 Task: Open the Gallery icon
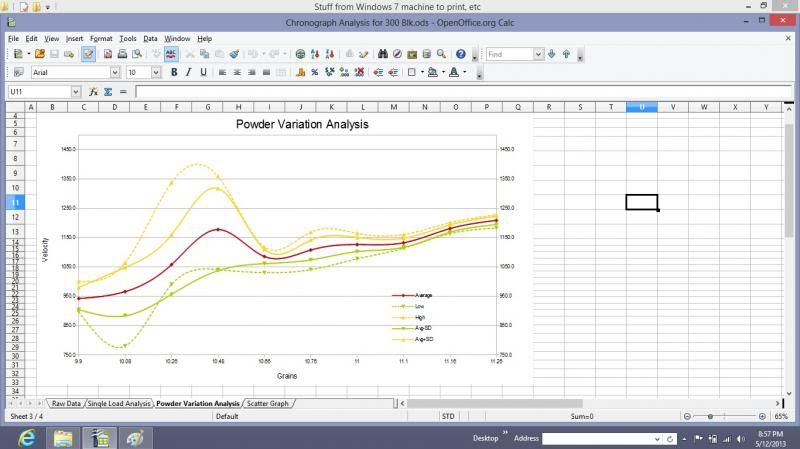tap(412, 54)
